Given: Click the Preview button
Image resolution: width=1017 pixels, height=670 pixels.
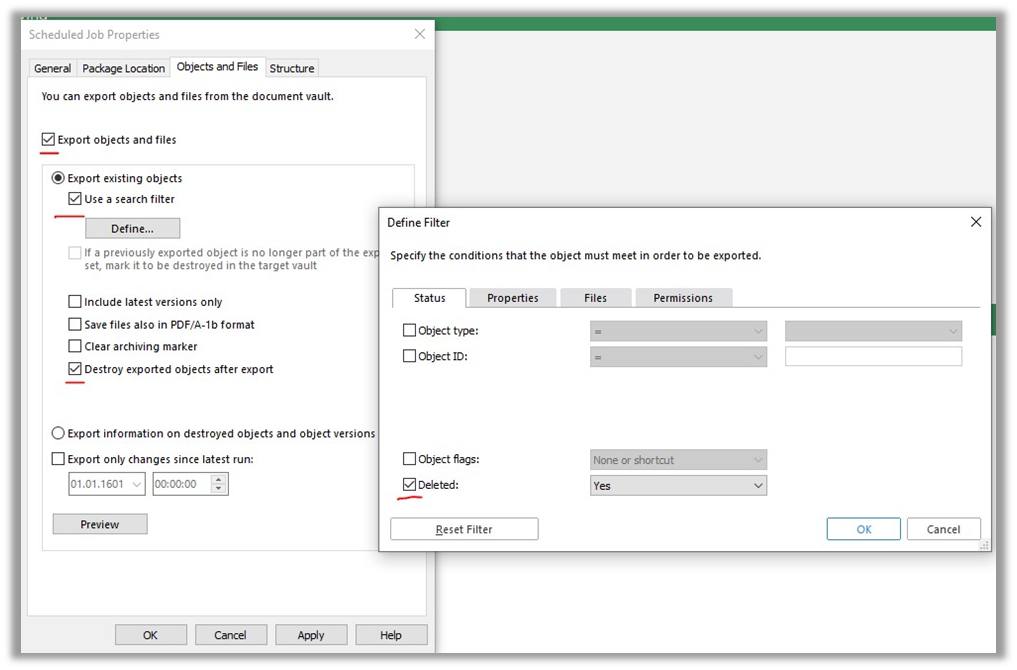Looking at the screenshot, I should [x=100, y=524].
